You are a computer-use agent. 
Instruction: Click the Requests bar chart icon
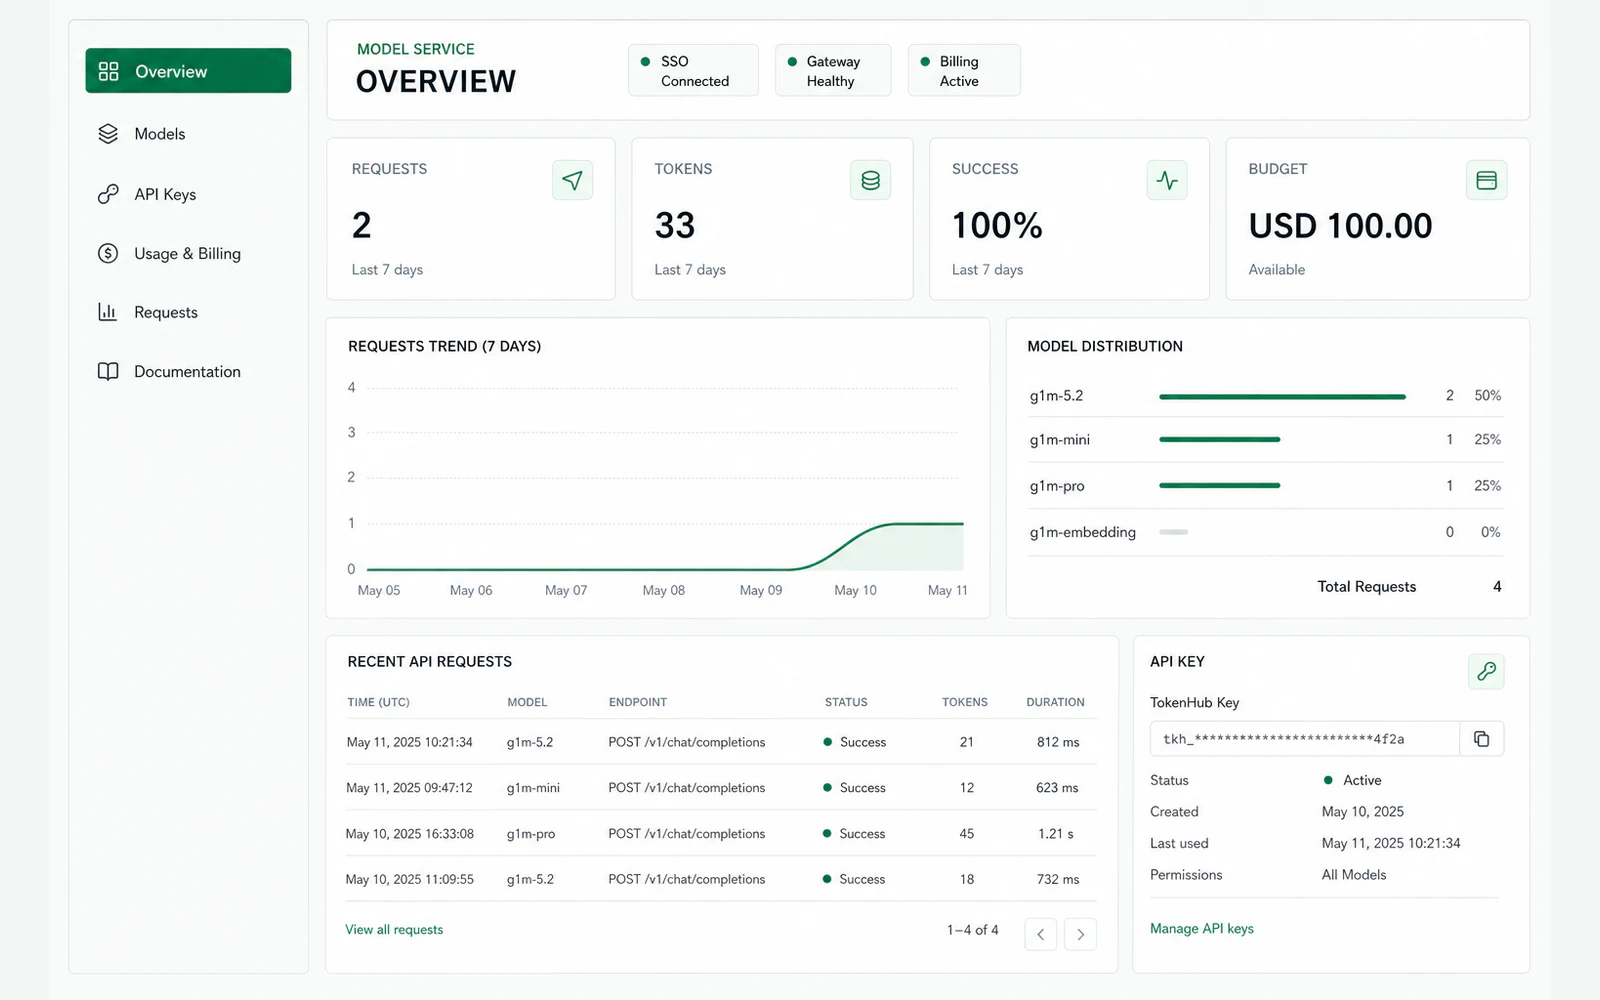pyautogui.click(x=108, y=312)
